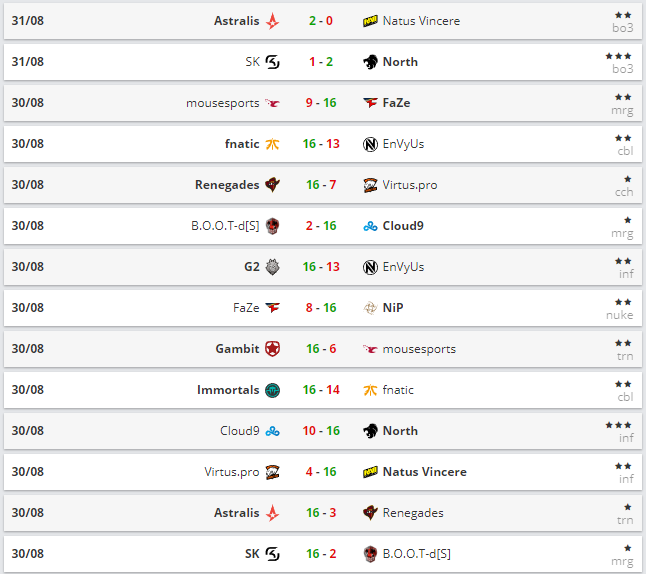The height and width of the screenshot is (574, 646).
Task: Open the Astralis 2 - 0 Natus Vincere result
Action: click(x=321, y=21)
